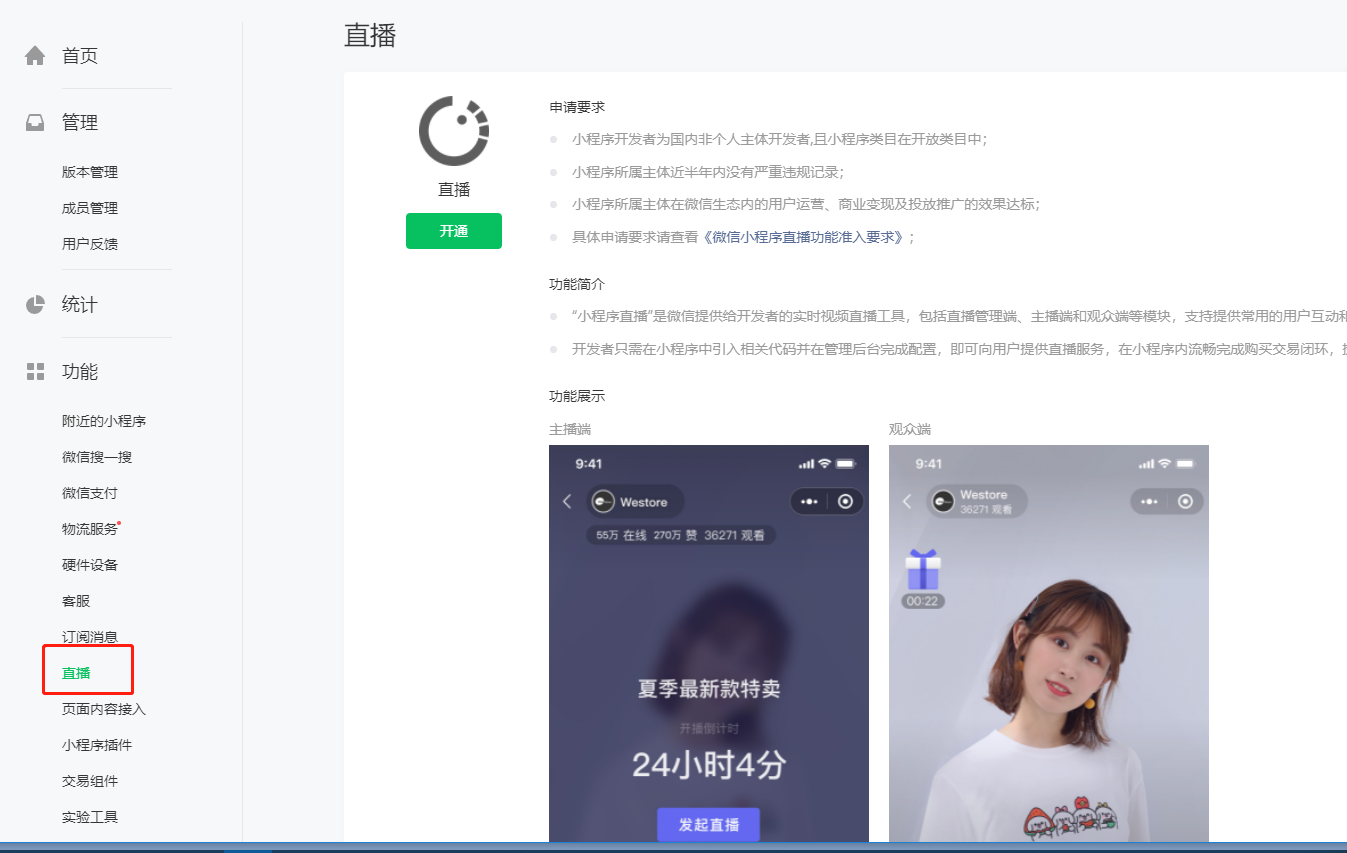The image size is (1347, 853).
Task: Click the Westore avatar in 观众端 preview
Action: coord(943,501)
